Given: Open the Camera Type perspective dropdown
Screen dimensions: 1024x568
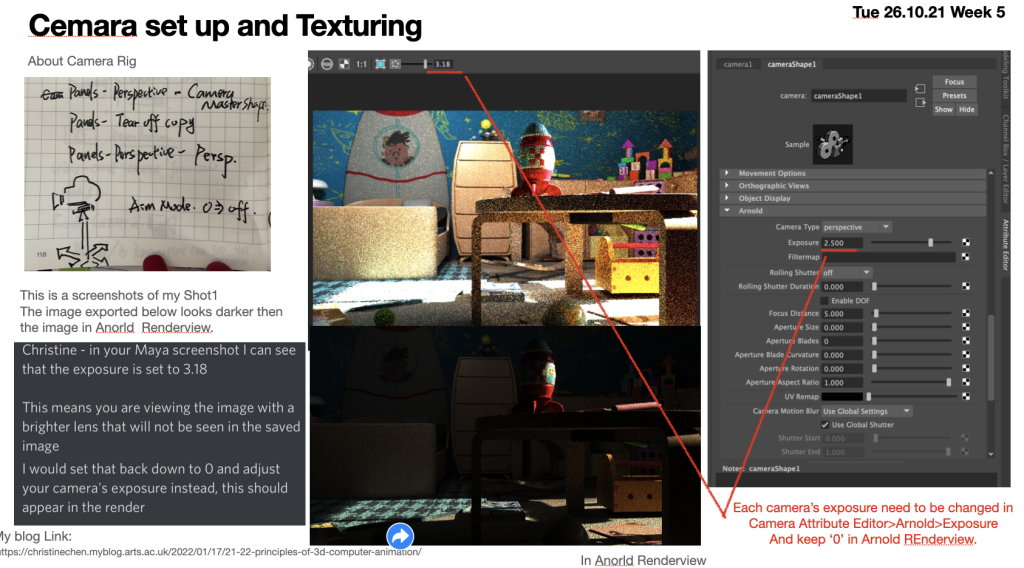Looking at the screenshot, I should (x=856, y=227).
